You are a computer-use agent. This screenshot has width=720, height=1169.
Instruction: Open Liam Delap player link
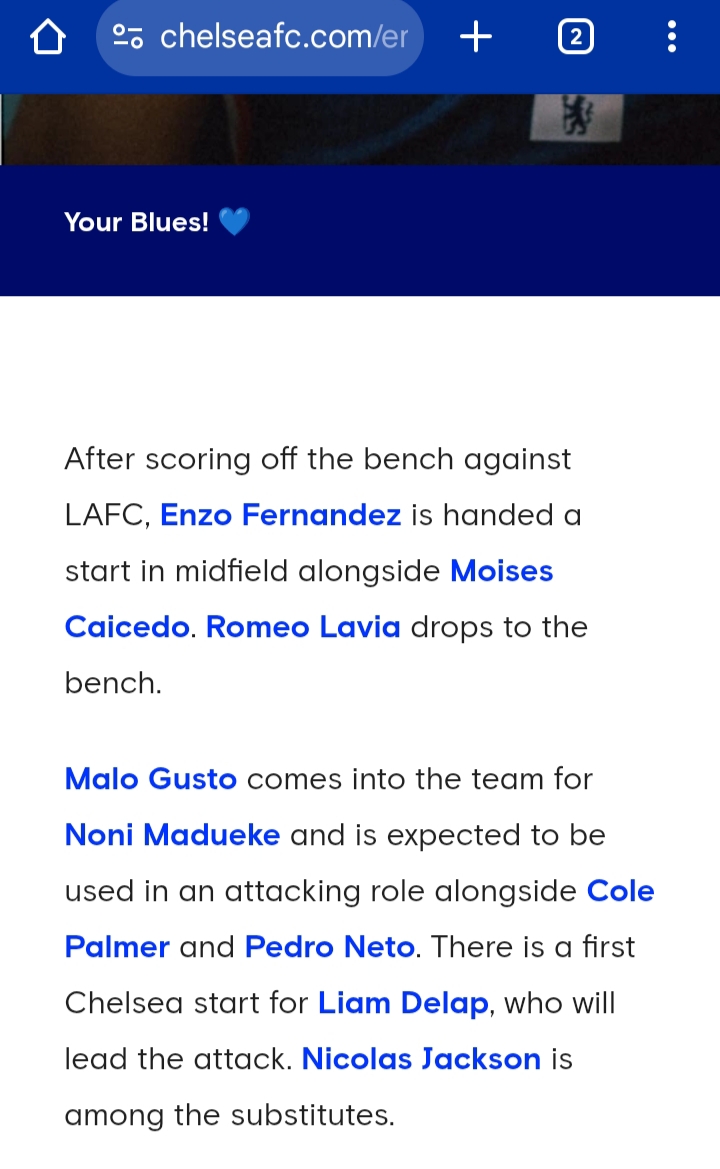click(x=403, y=1003)
